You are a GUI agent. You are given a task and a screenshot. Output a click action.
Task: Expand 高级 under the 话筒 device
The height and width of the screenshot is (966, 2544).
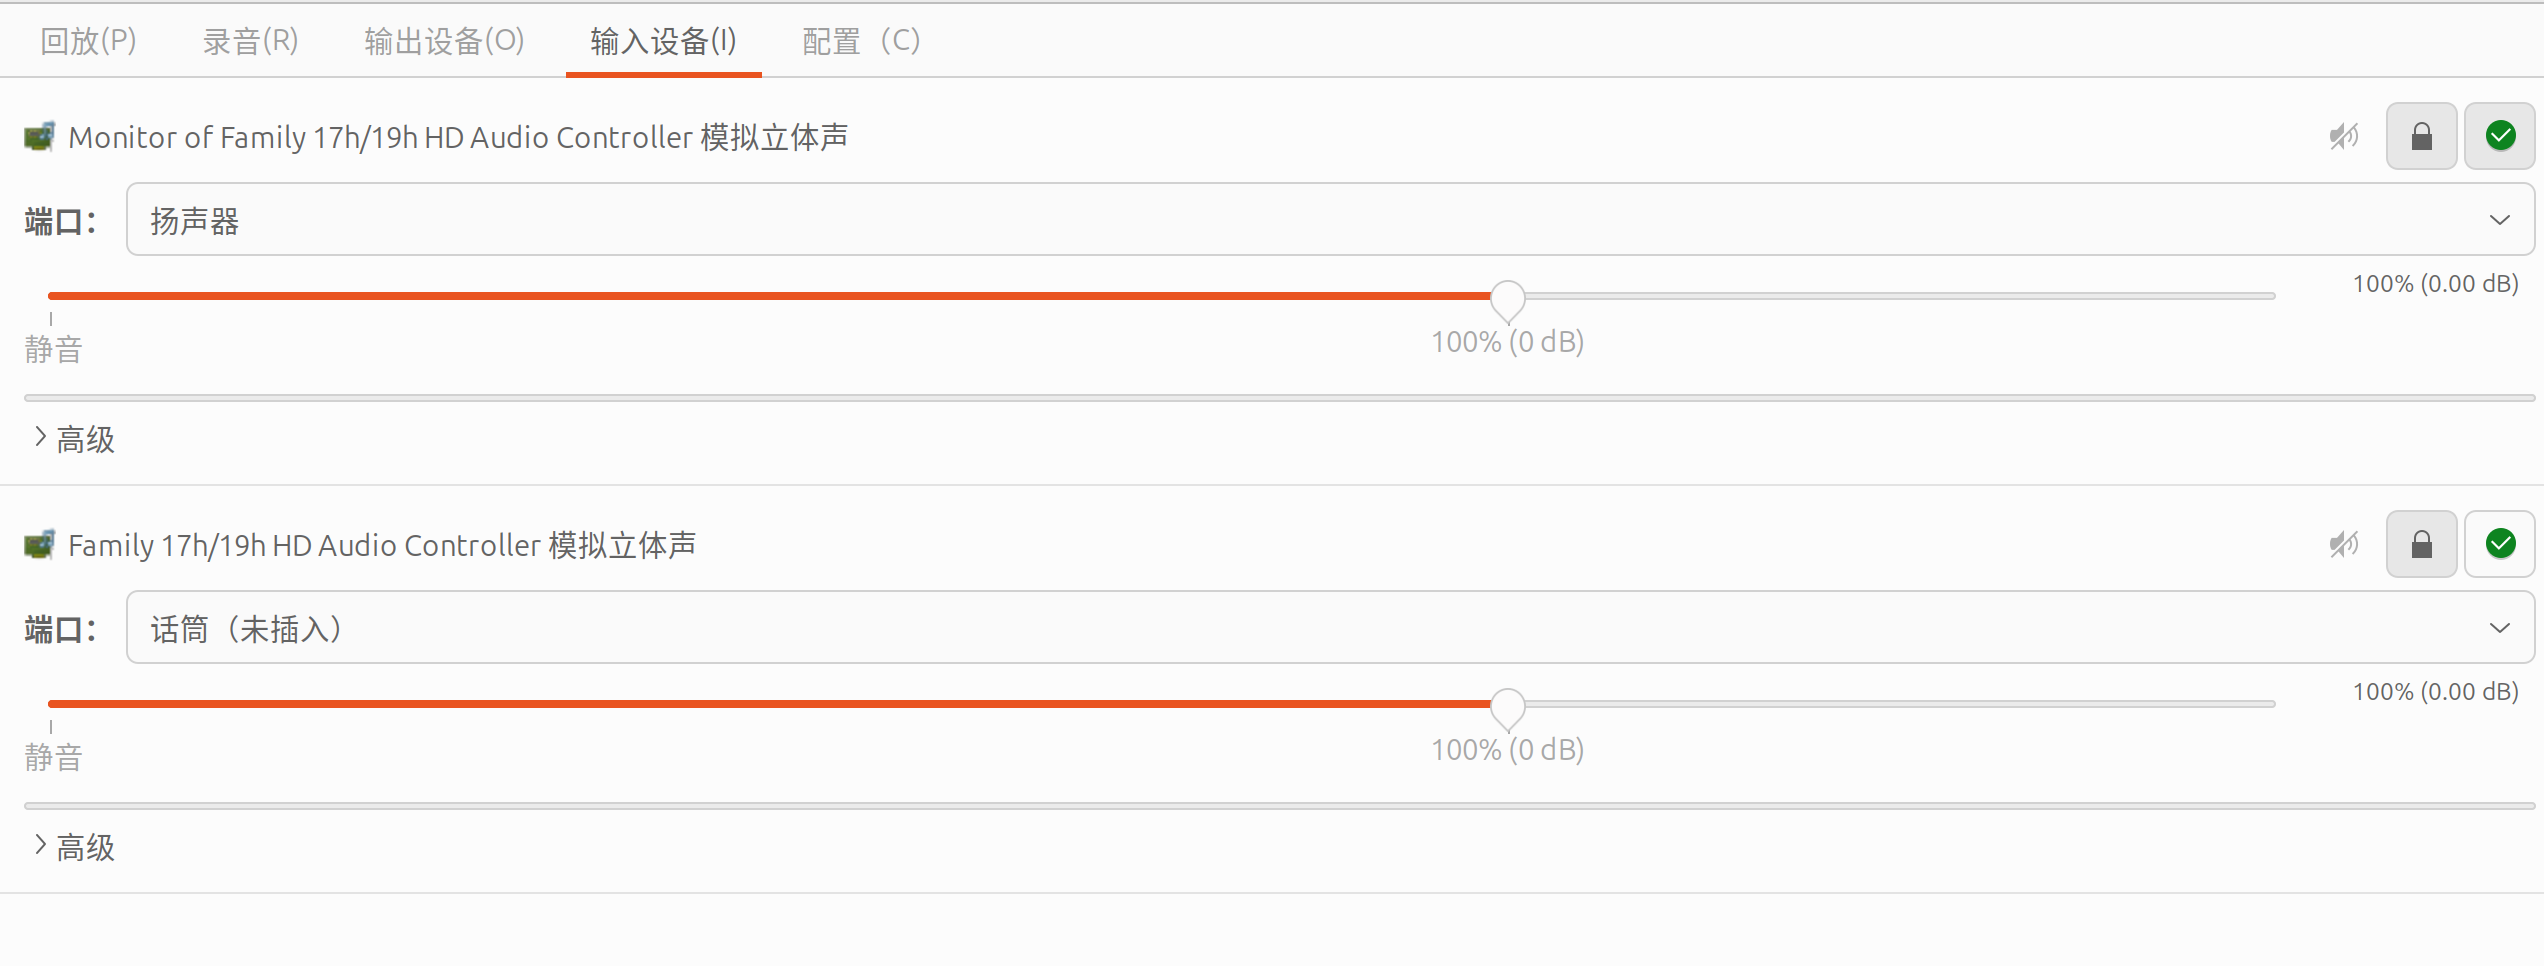(x=75, y=847)
